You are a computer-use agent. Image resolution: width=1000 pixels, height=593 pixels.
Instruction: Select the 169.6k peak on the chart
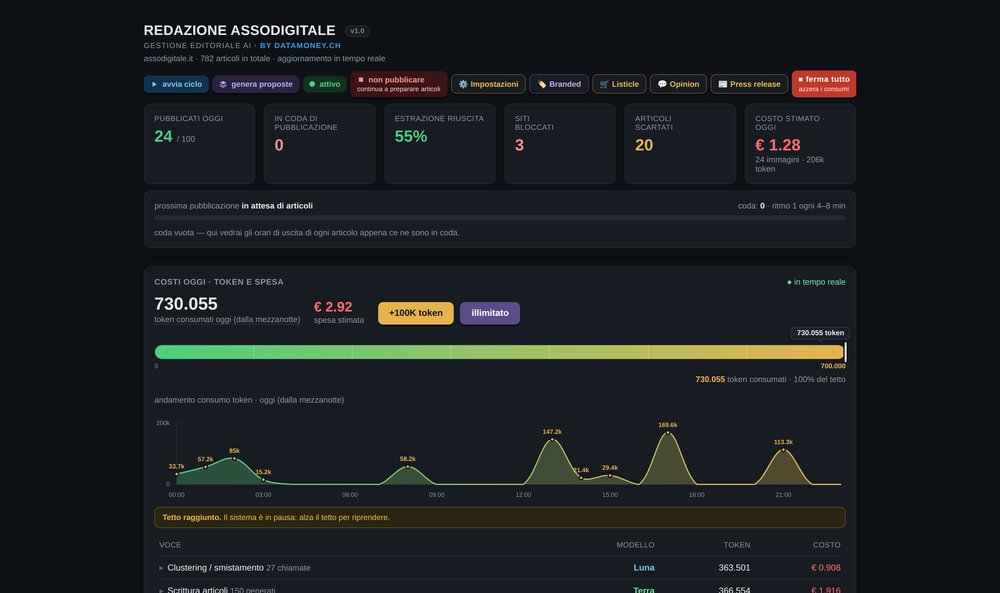pyautogui.click(x=668, y=433)
